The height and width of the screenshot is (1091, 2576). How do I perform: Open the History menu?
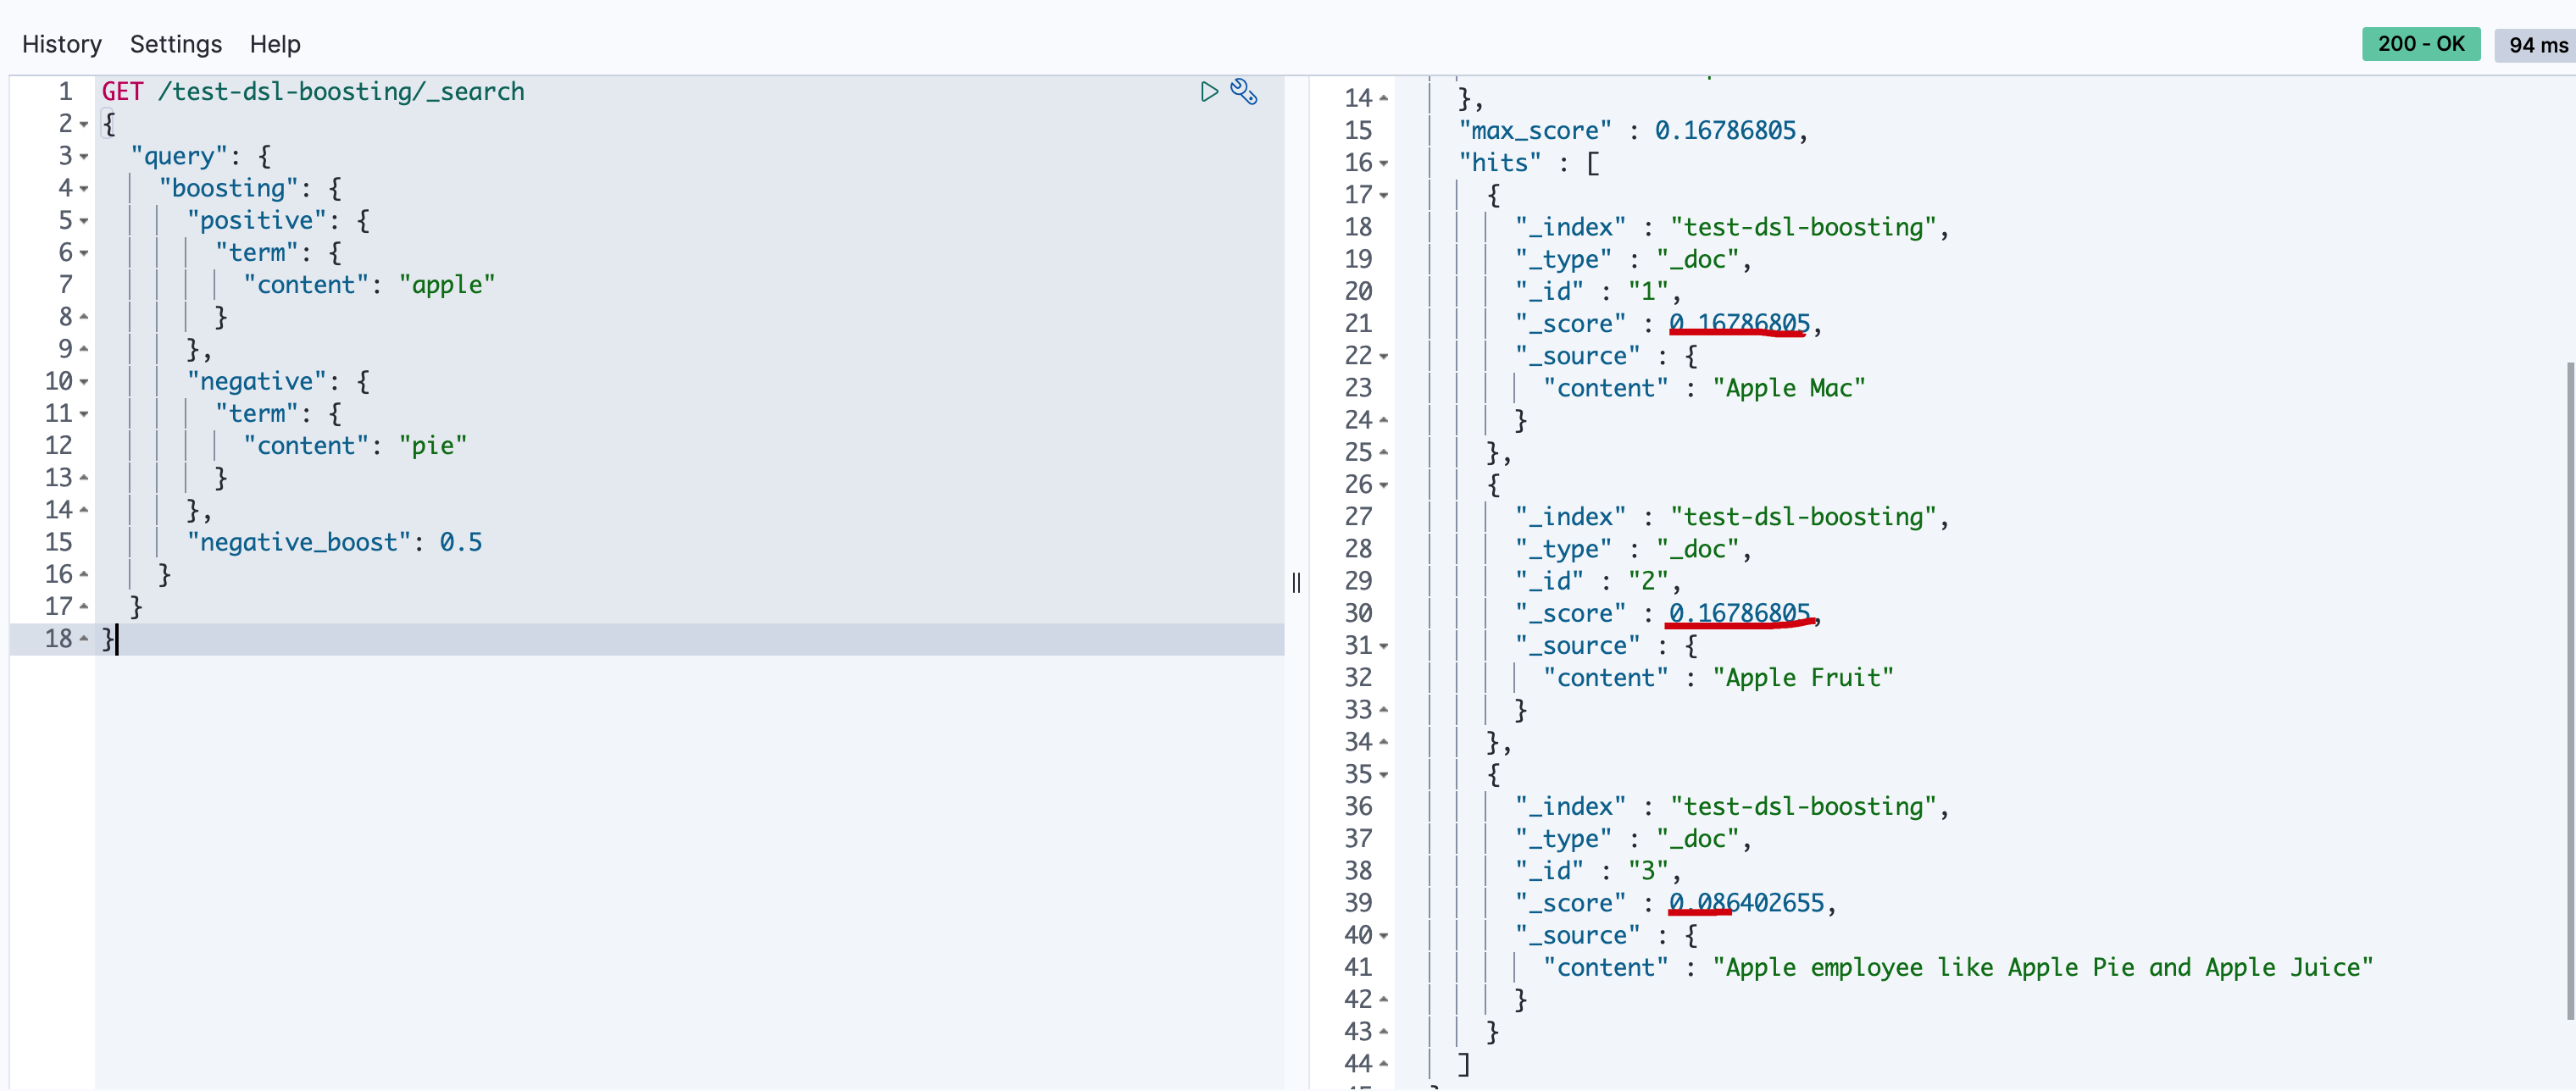pos(62,44)
